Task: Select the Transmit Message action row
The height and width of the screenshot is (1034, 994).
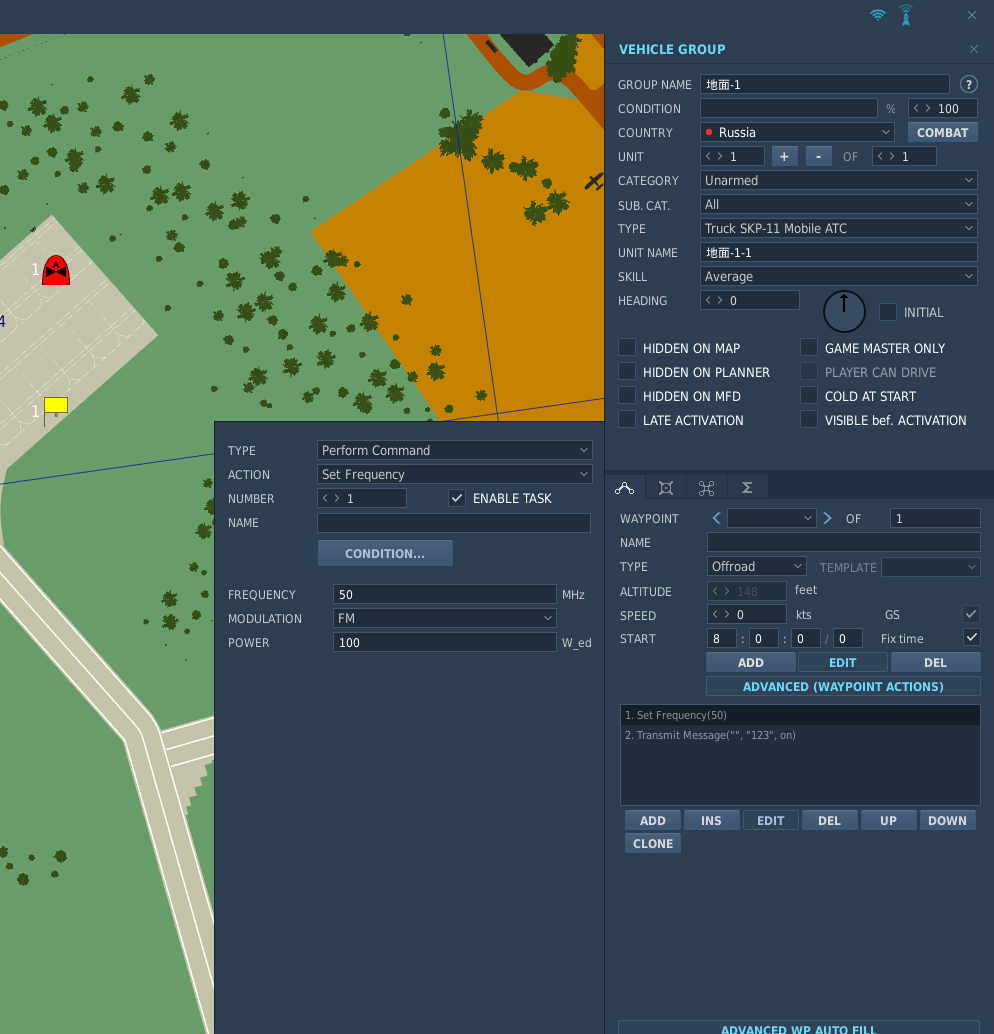Action: (800, 735)
